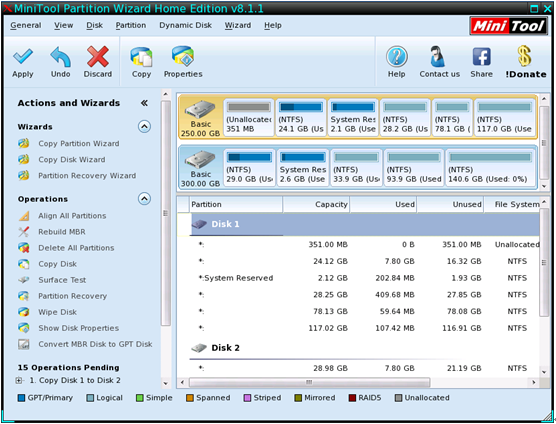Select Align All Partitions operation
This screenshot has width=556, height=424.
72,216
